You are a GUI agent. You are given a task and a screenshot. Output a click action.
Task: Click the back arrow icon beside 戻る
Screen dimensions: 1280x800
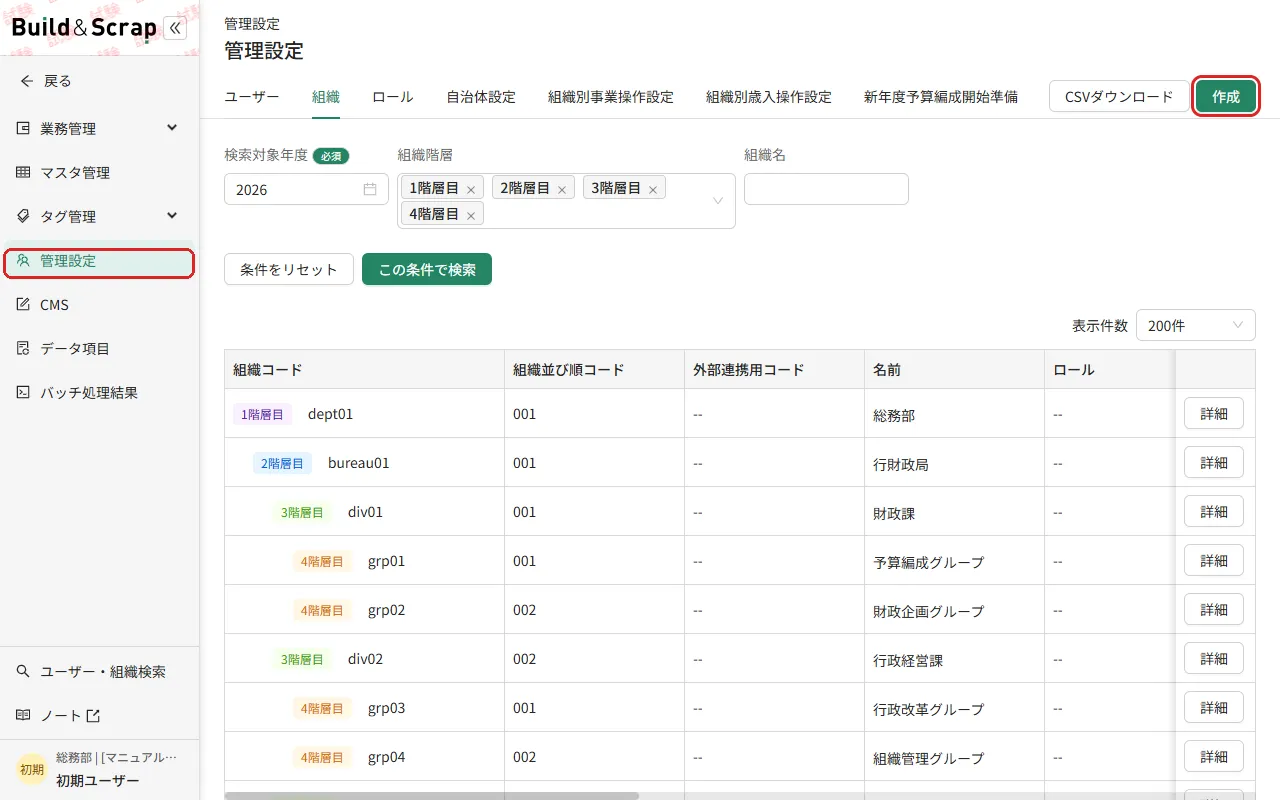(26, 81)
